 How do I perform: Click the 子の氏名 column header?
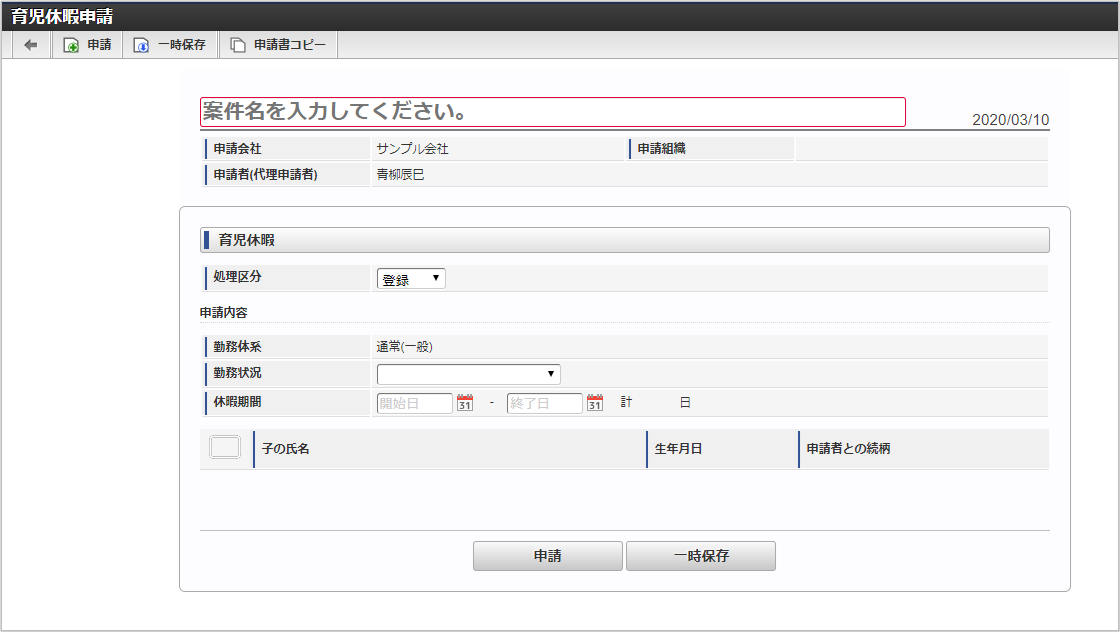[x=286, y=449]
